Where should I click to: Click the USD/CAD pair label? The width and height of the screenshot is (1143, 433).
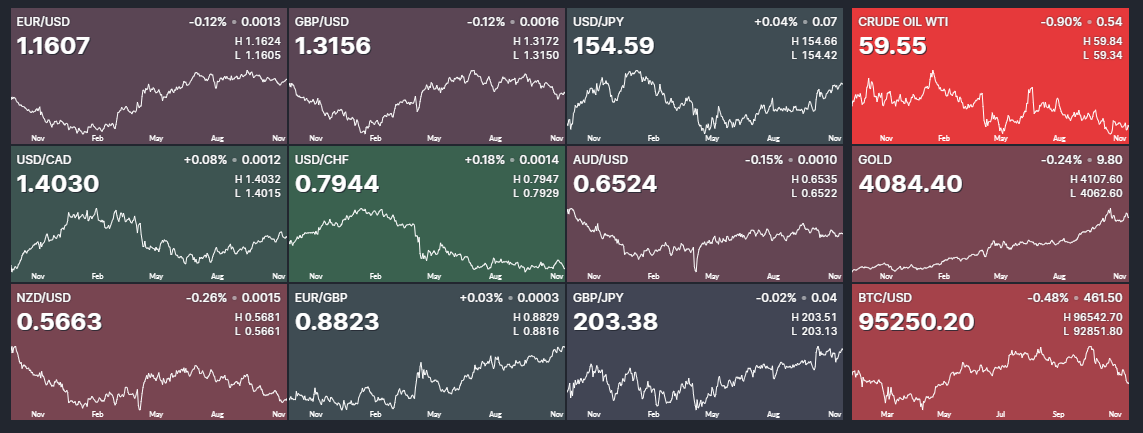coord(44,159)
